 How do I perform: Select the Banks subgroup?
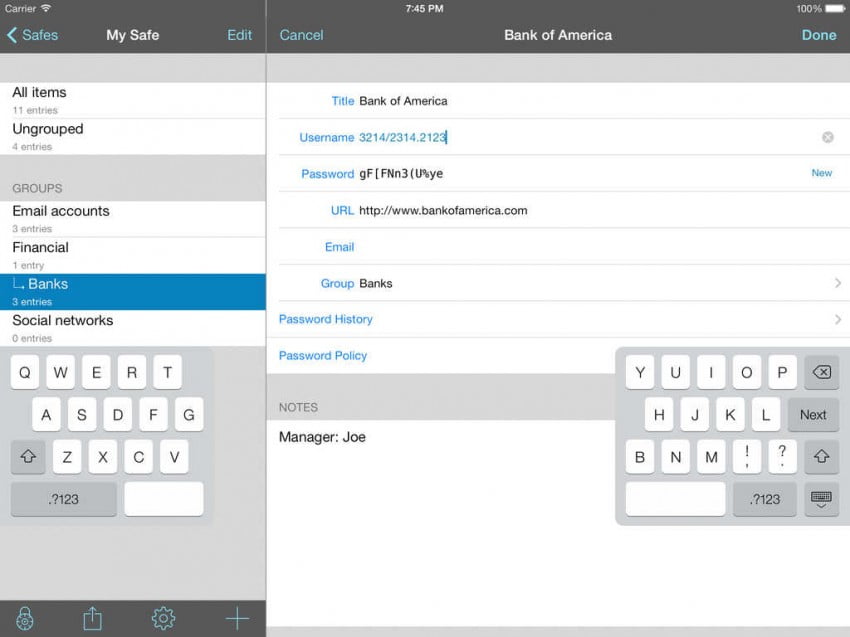133,292
